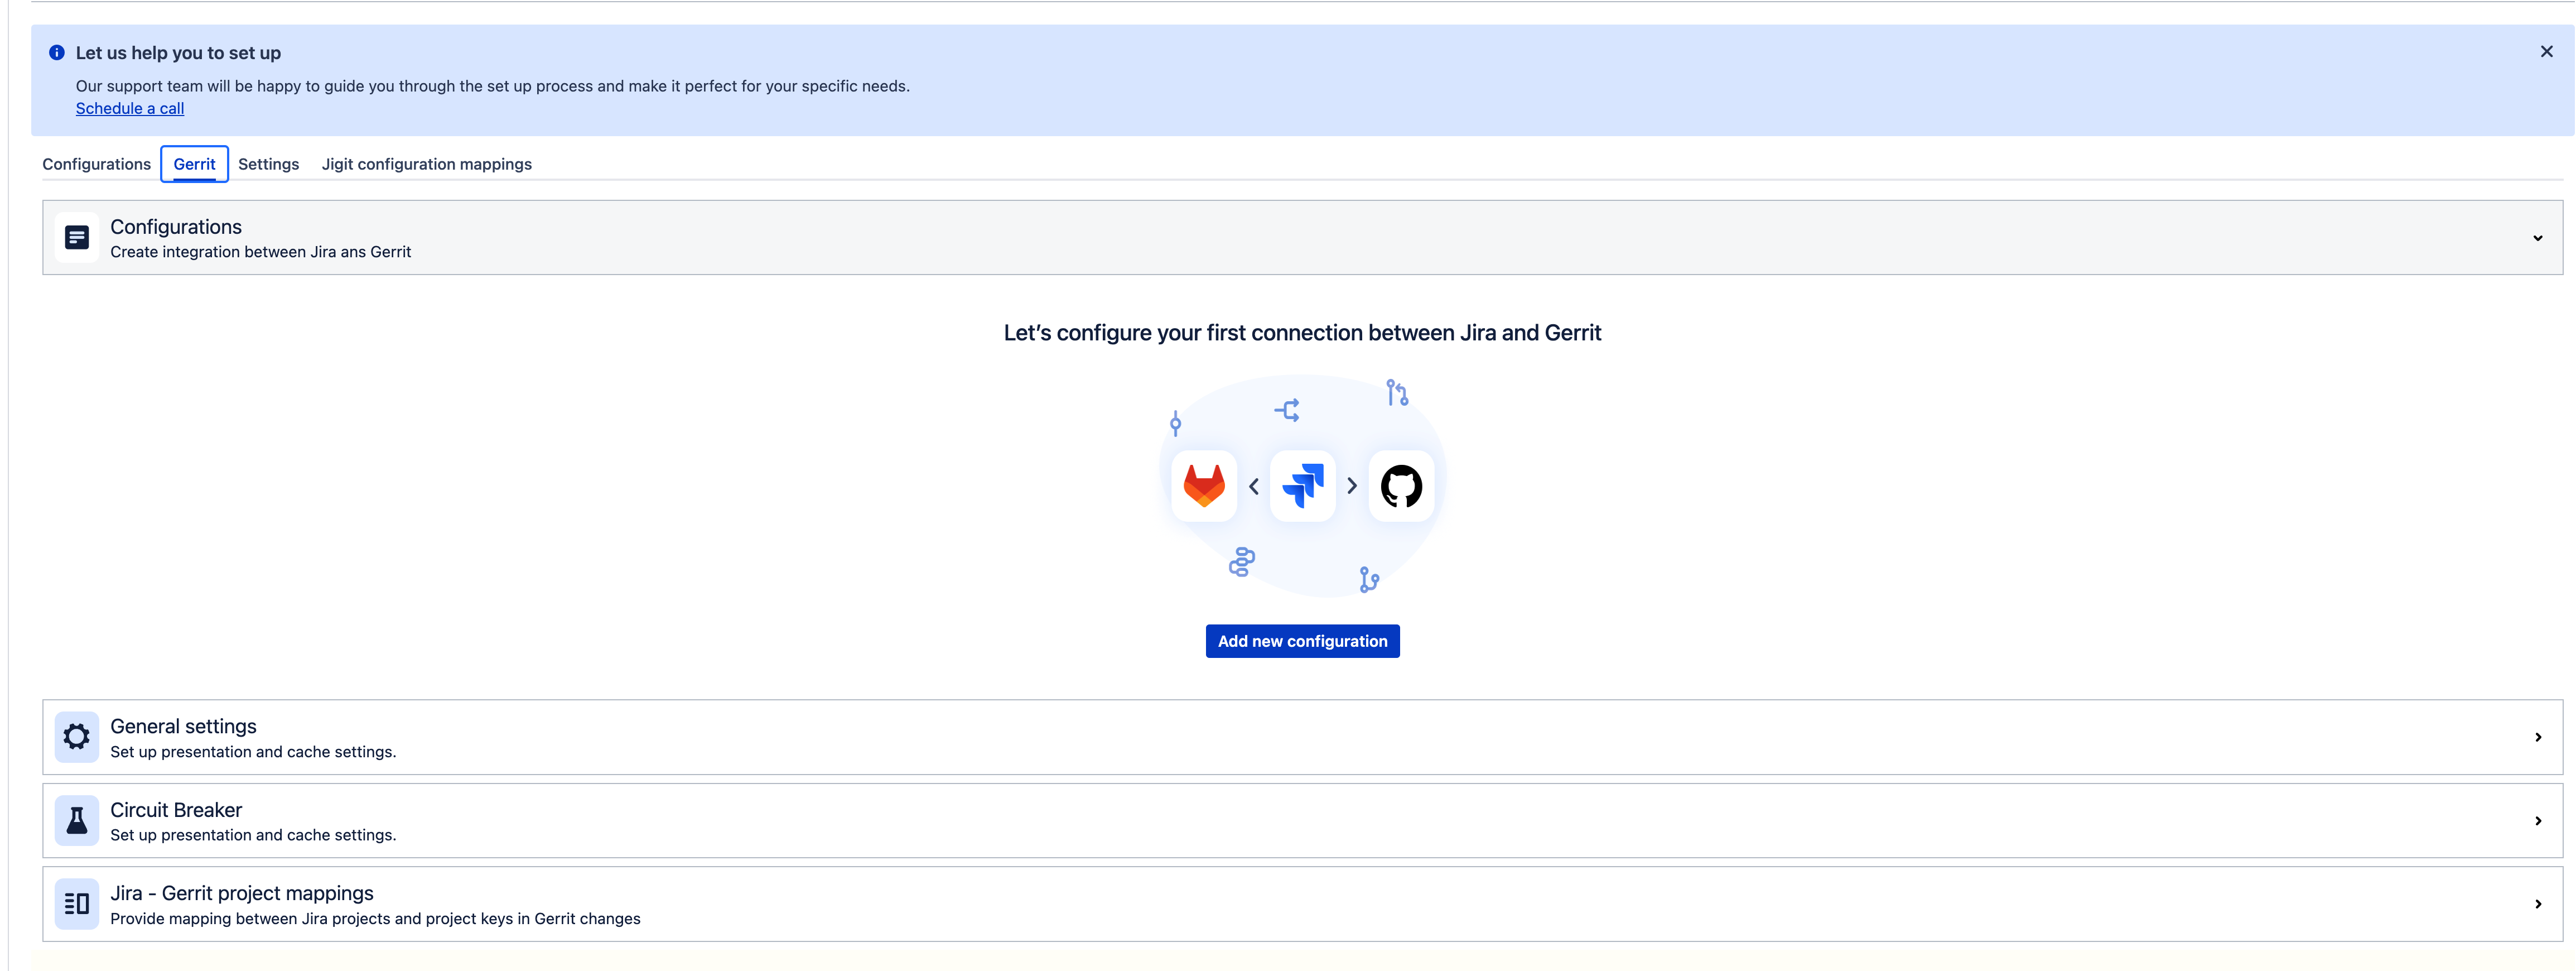Open the Settings tab
Image resolution: width=2576 pixels, height=971 pixels.
pos(268,164)
